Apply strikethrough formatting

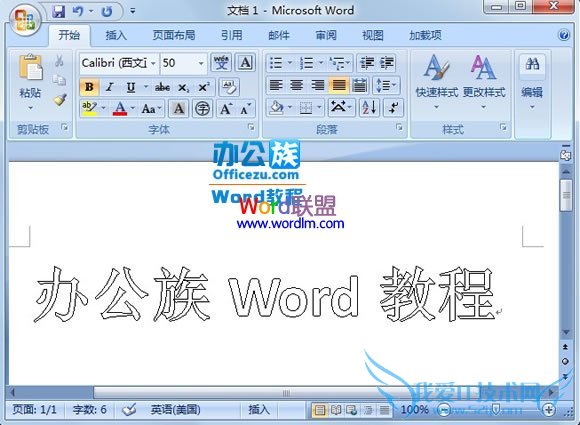[x=162, y=87]
